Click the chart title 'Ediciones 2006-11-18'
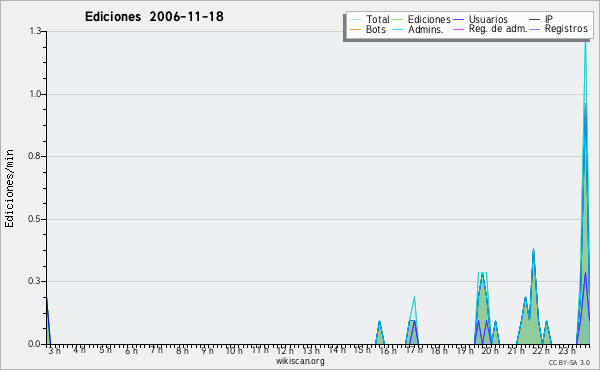 [154, 17]
